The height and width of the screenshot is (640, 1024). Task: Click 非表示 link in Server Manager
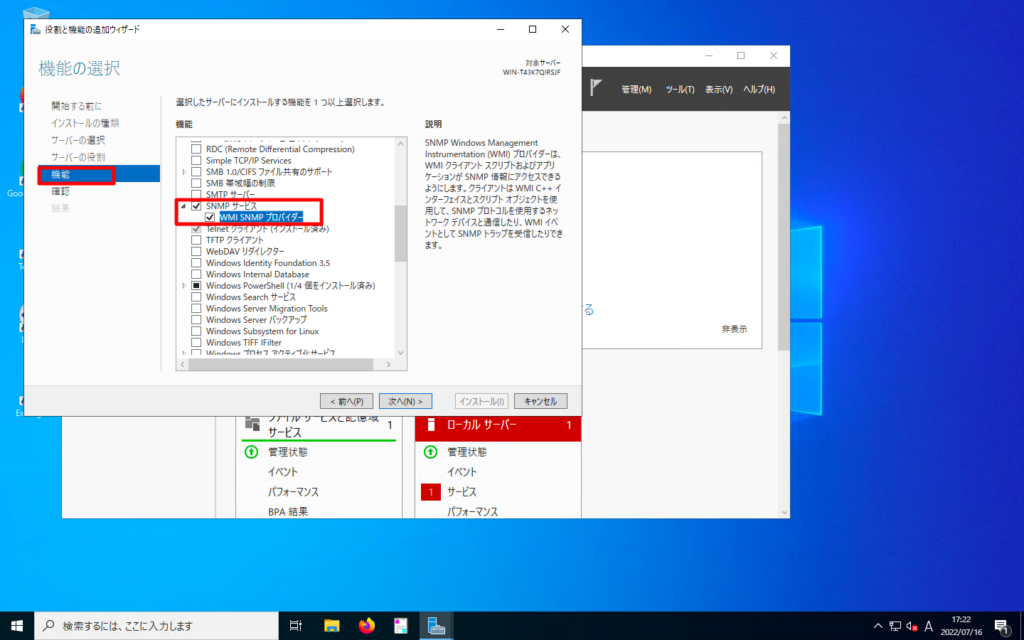[x=734, y=329]
